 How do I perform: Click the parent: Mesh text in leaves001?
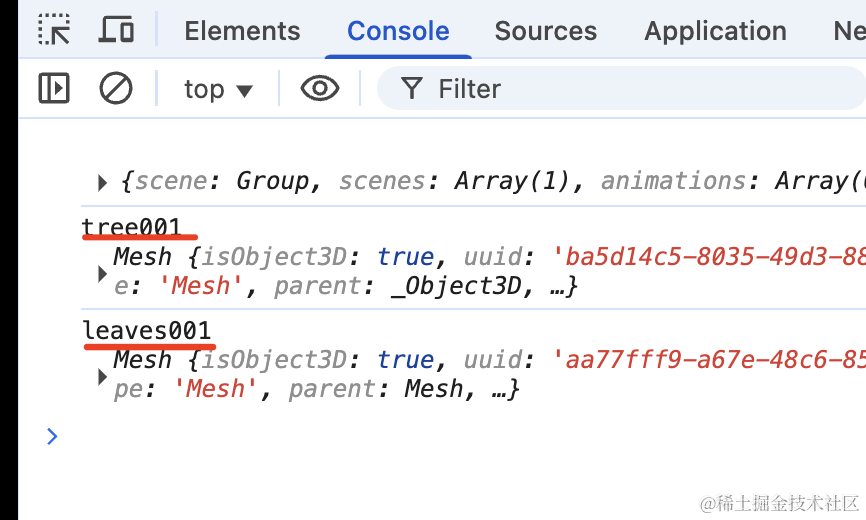tap(376, 389)
